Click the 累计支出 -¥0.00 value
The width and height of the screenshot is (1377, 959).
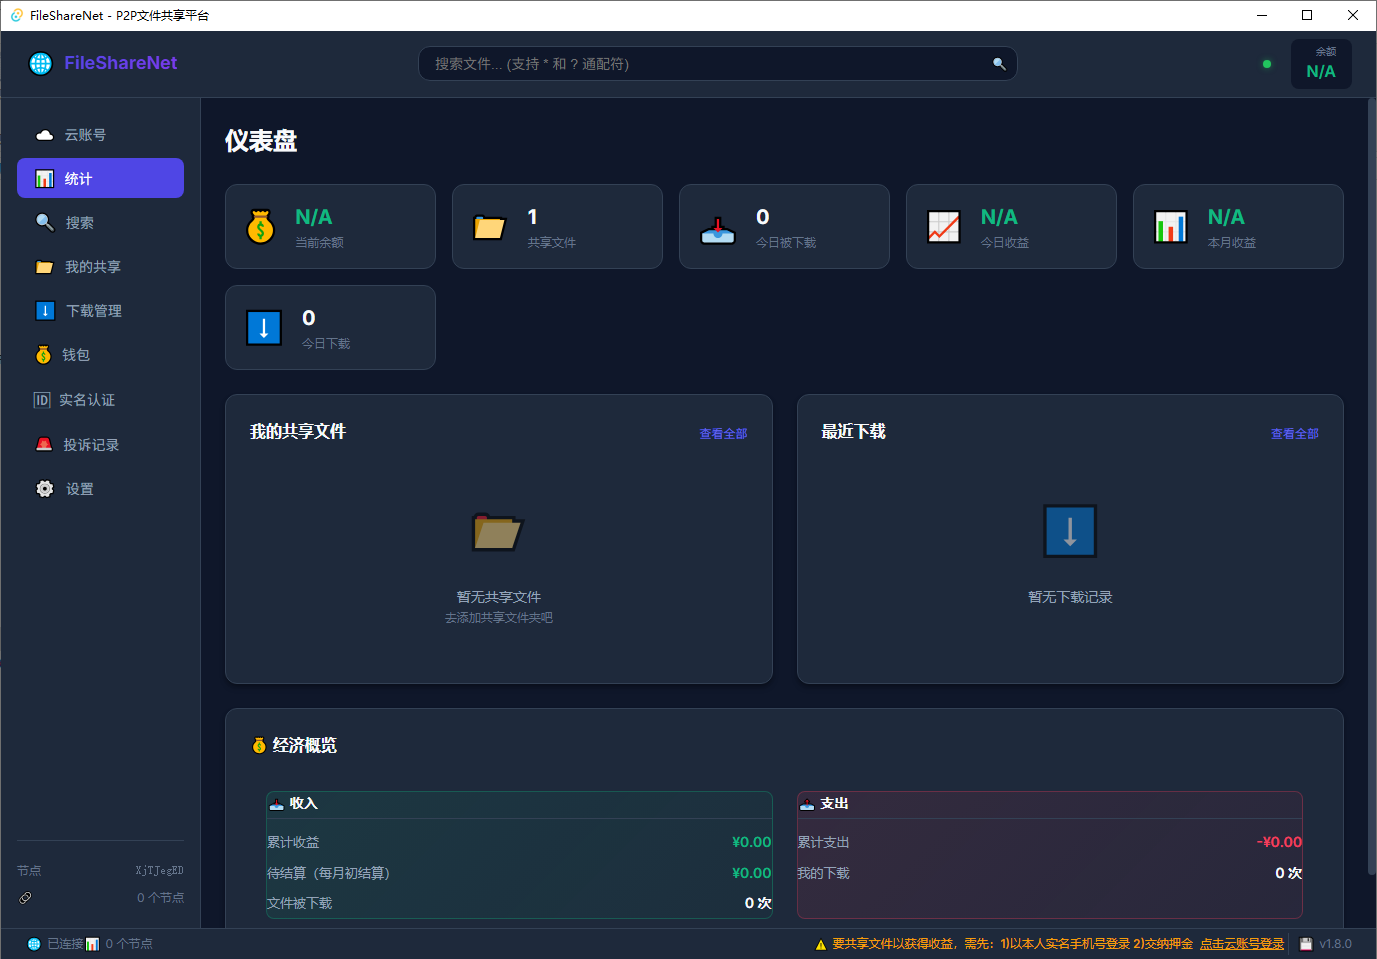pos(1279,842)
